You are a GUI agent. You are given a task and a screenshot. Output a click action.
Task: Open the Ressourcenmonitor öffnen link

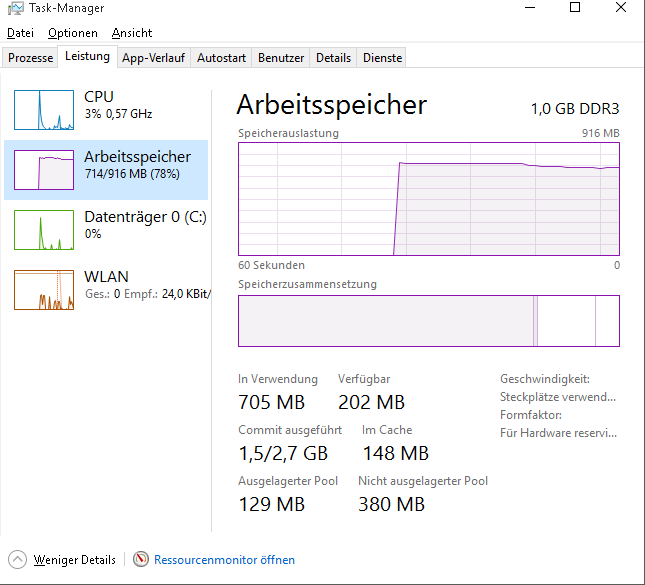(x=224, y=560)
